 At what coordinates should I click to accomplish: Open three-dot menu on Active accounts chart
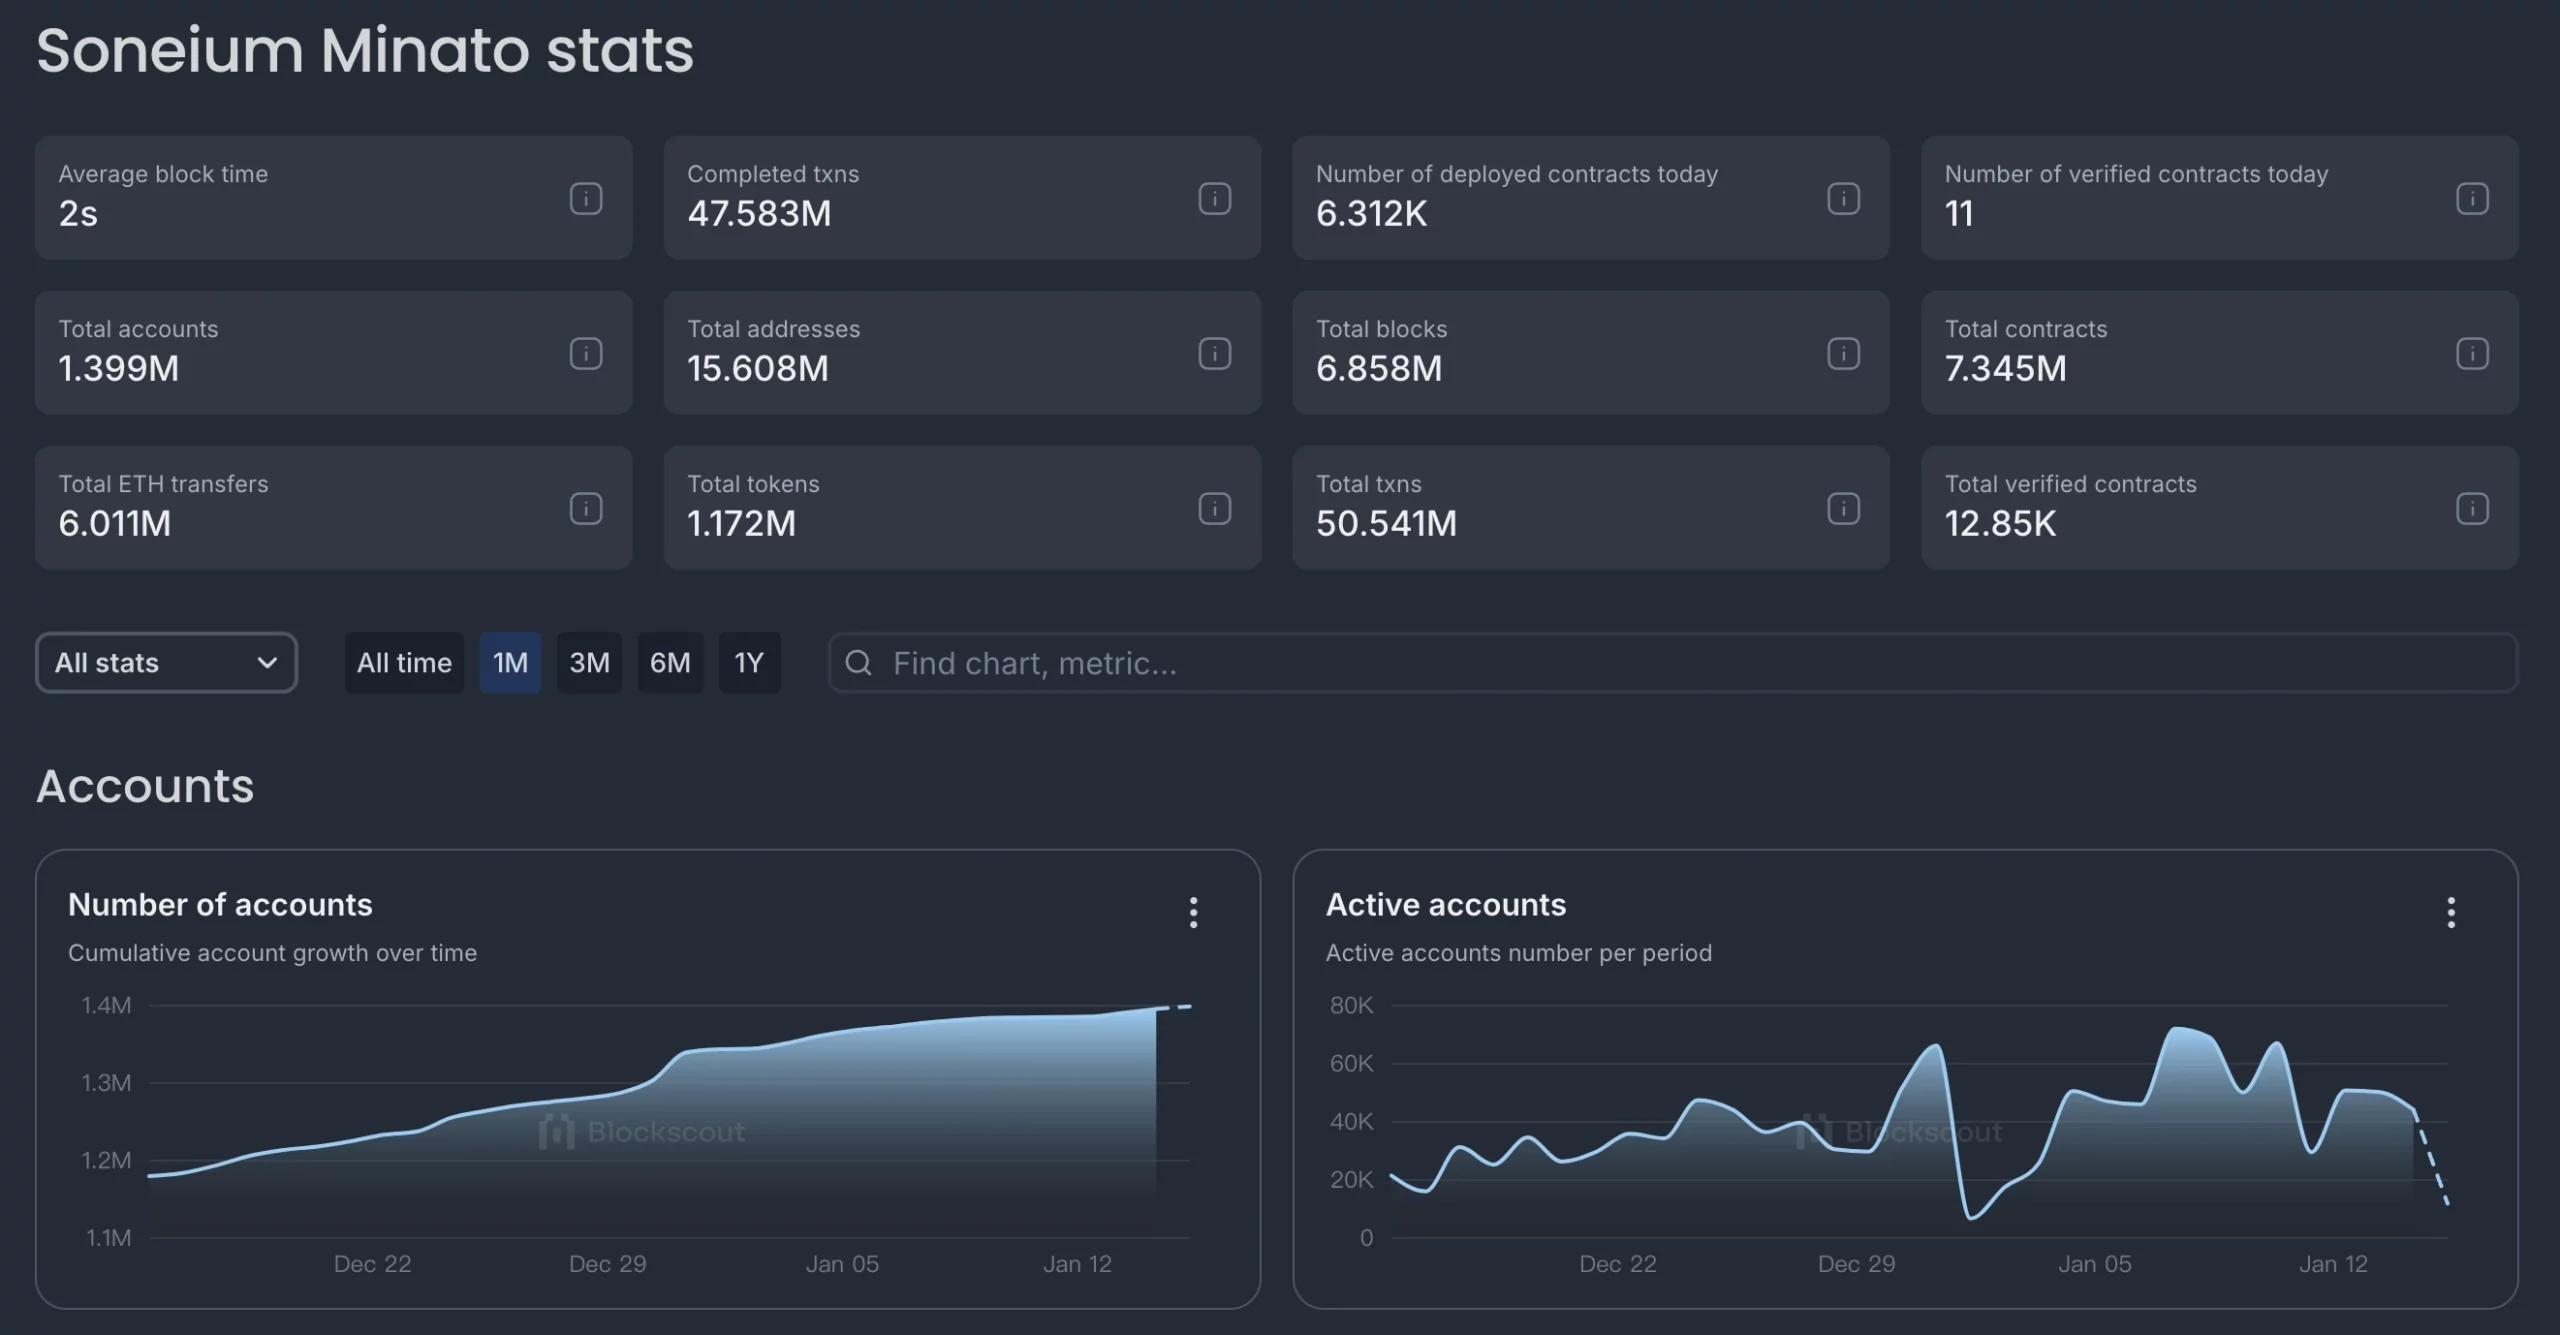coord(2450,912)
